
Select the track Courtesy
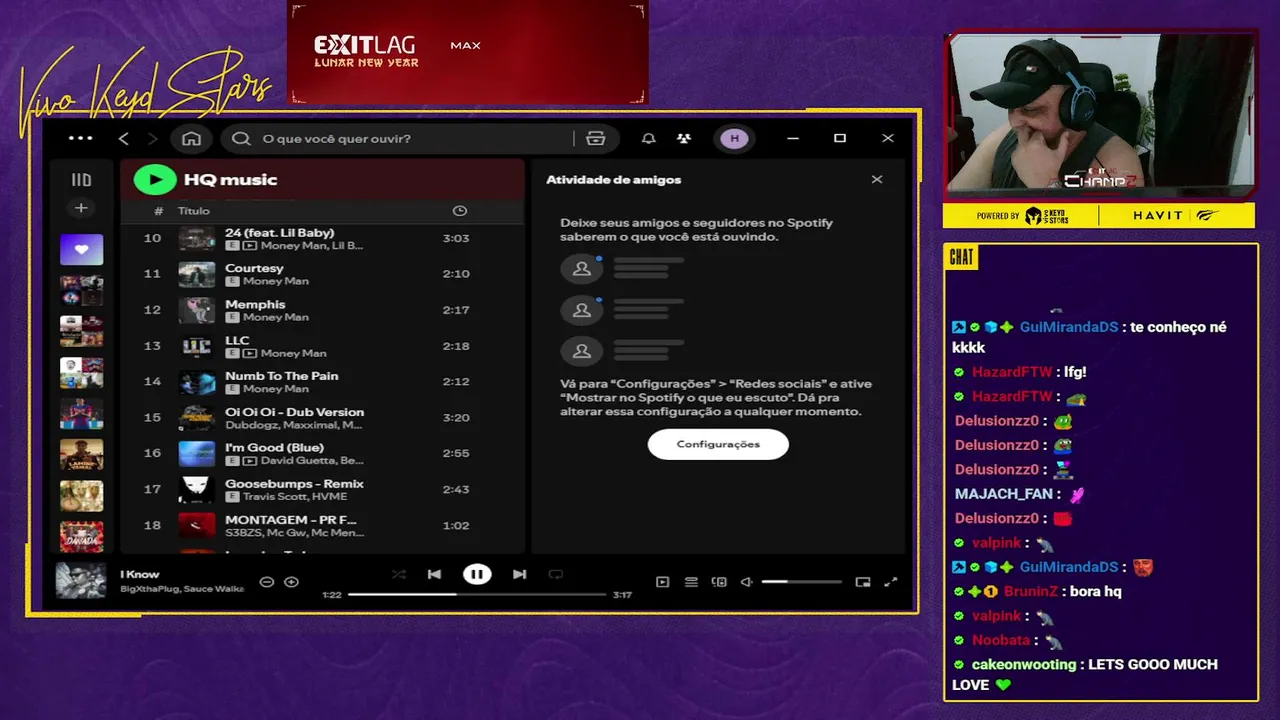[x=322, y=274]
